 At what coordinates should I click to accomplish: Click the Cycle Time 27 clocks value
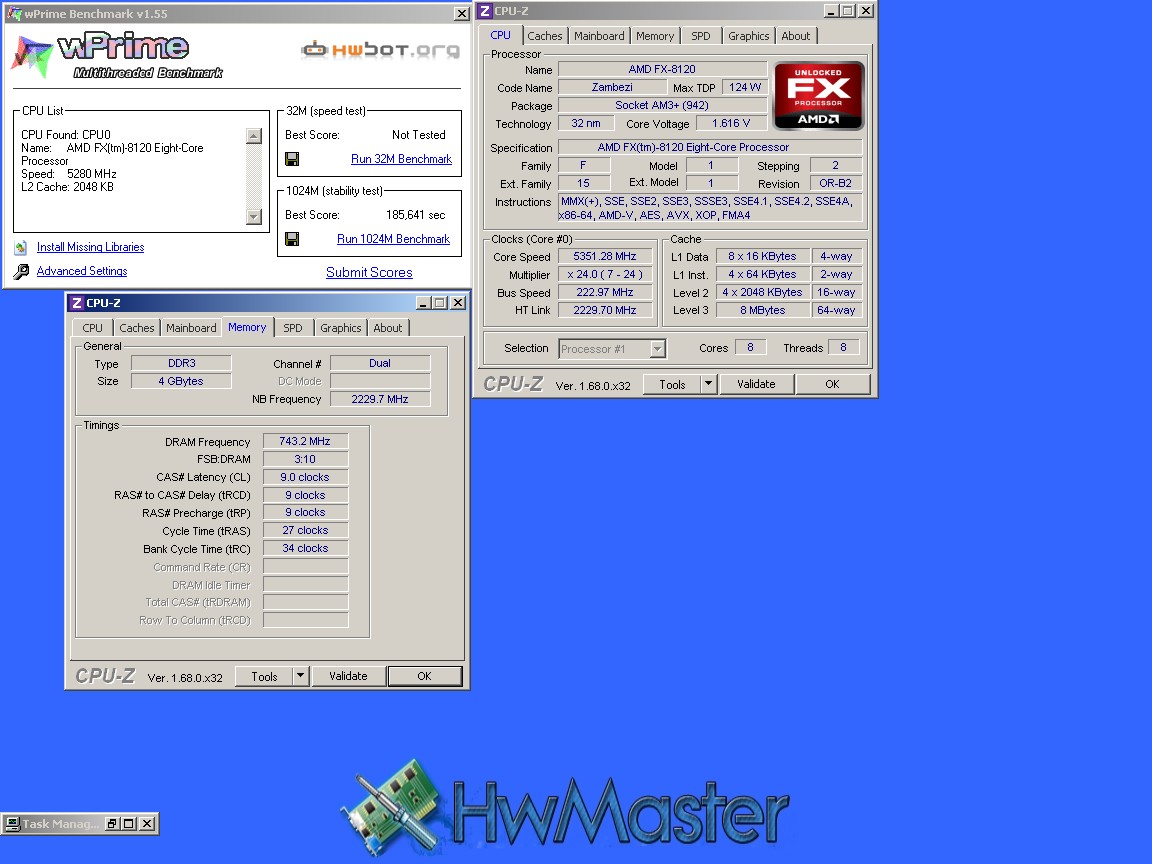[x=305, y=530]
